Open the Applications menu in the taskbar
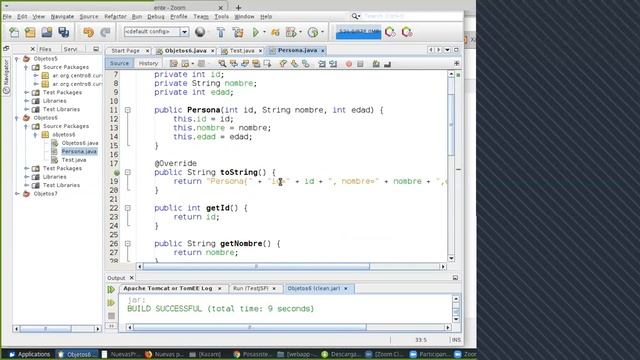640x360 pixels. tap(29, 354)
